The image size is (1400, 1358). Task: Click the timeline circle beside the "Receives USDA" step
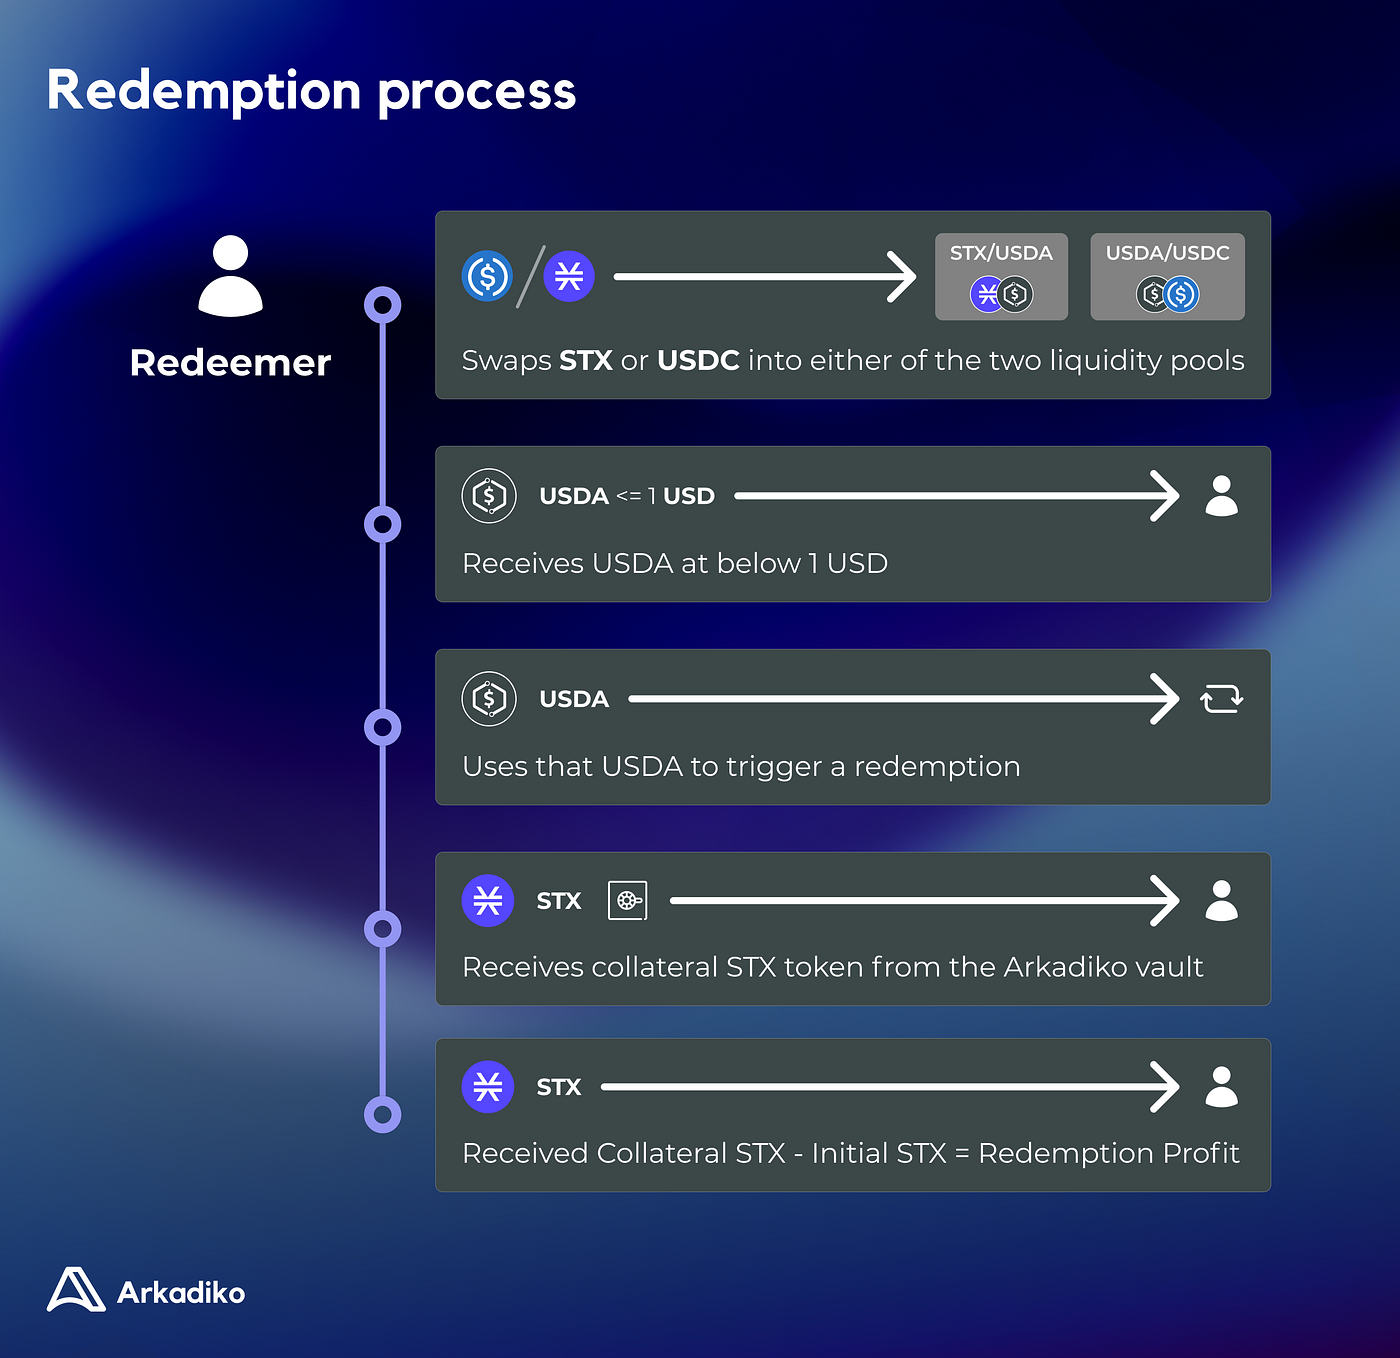tap(382, 524)
